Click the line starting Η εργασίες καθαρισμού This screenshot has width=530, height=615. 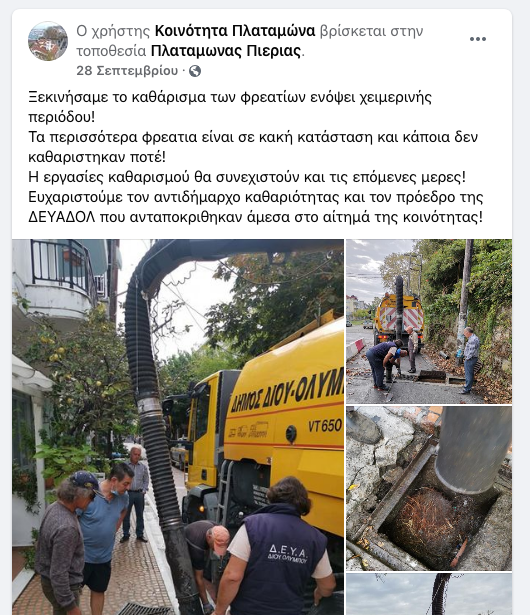247,177
